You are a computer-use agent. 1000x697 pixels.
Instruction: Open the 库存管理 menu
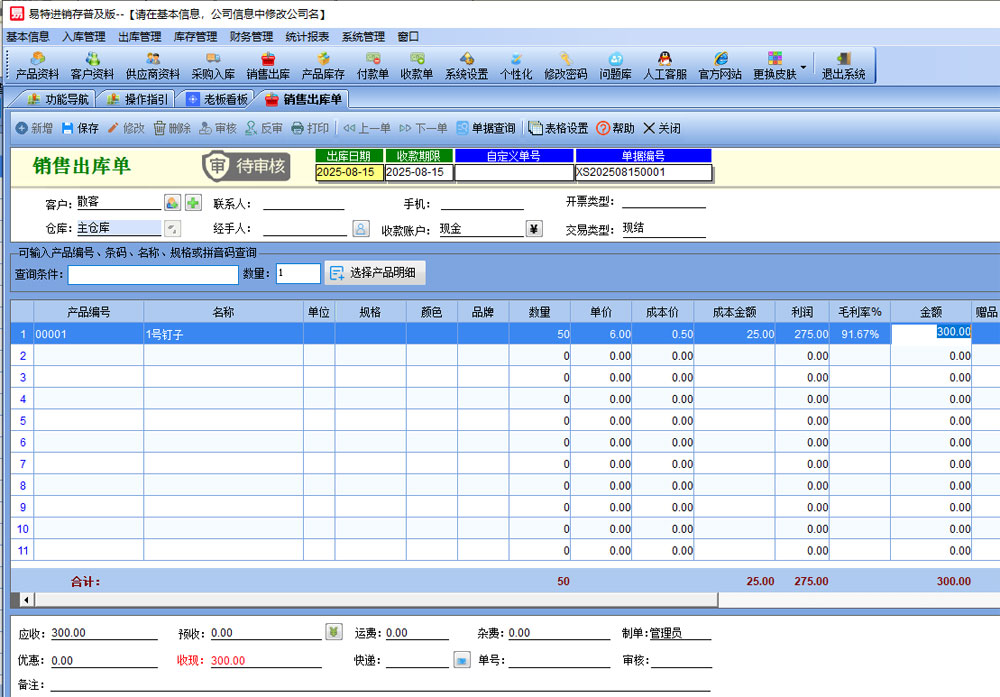[x=195, y=37]
